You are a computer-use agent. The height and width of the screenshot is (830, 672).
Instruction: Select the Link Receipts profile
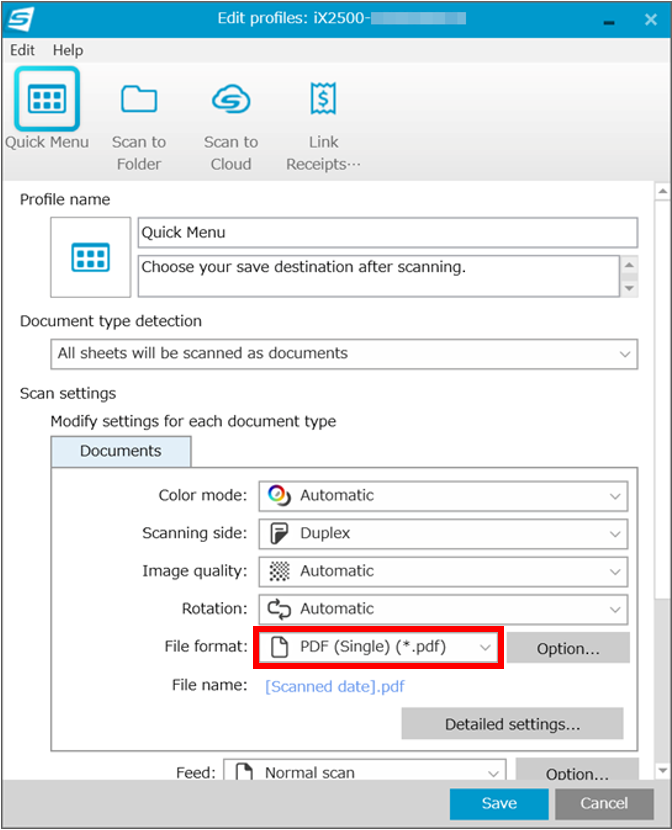pos(323,126)
